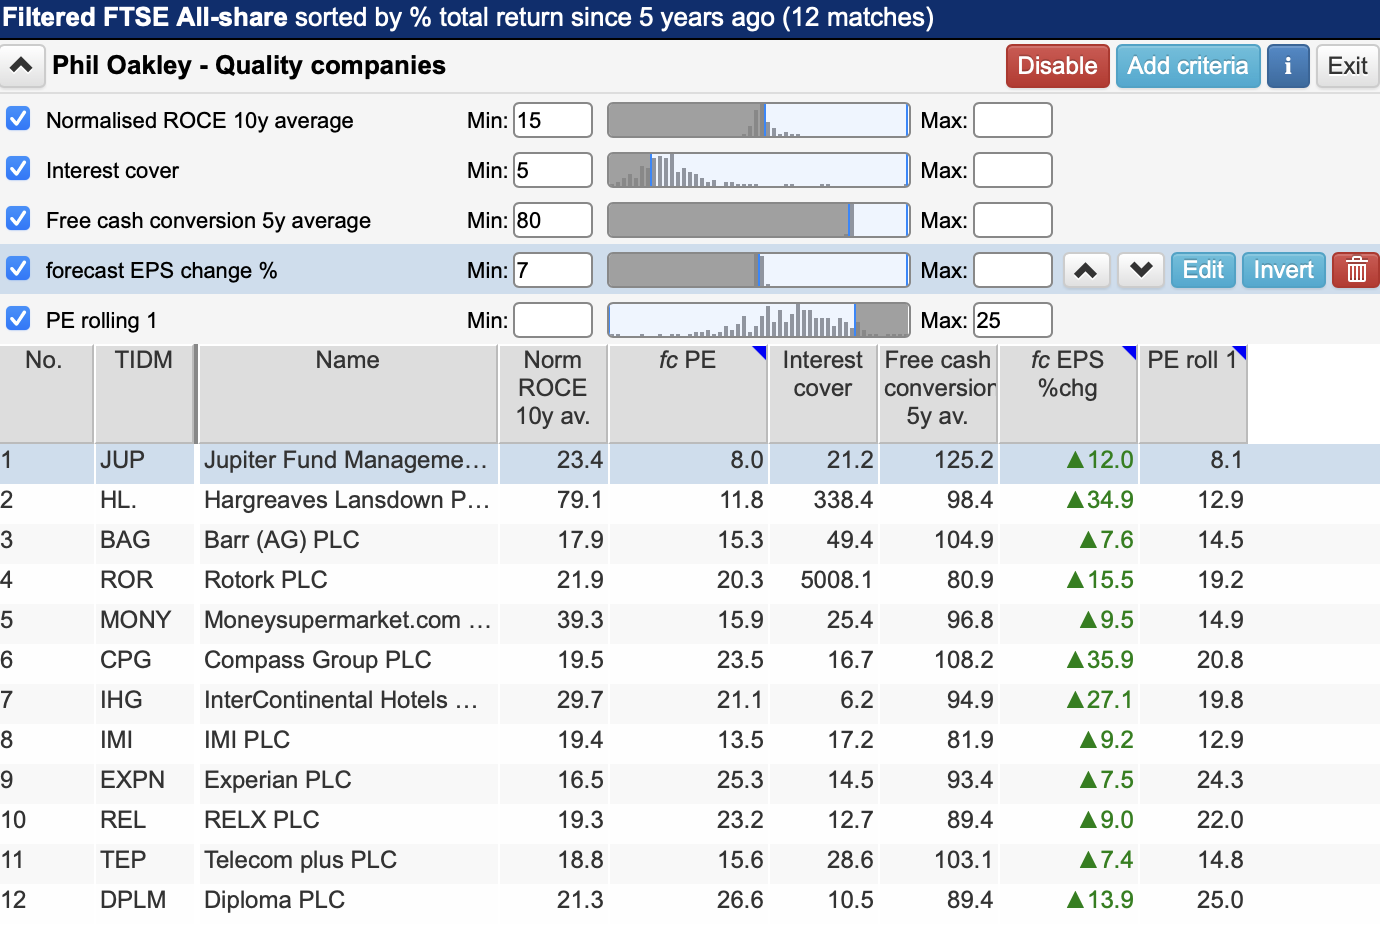Sort by Interest cover column header

point(823,393)
